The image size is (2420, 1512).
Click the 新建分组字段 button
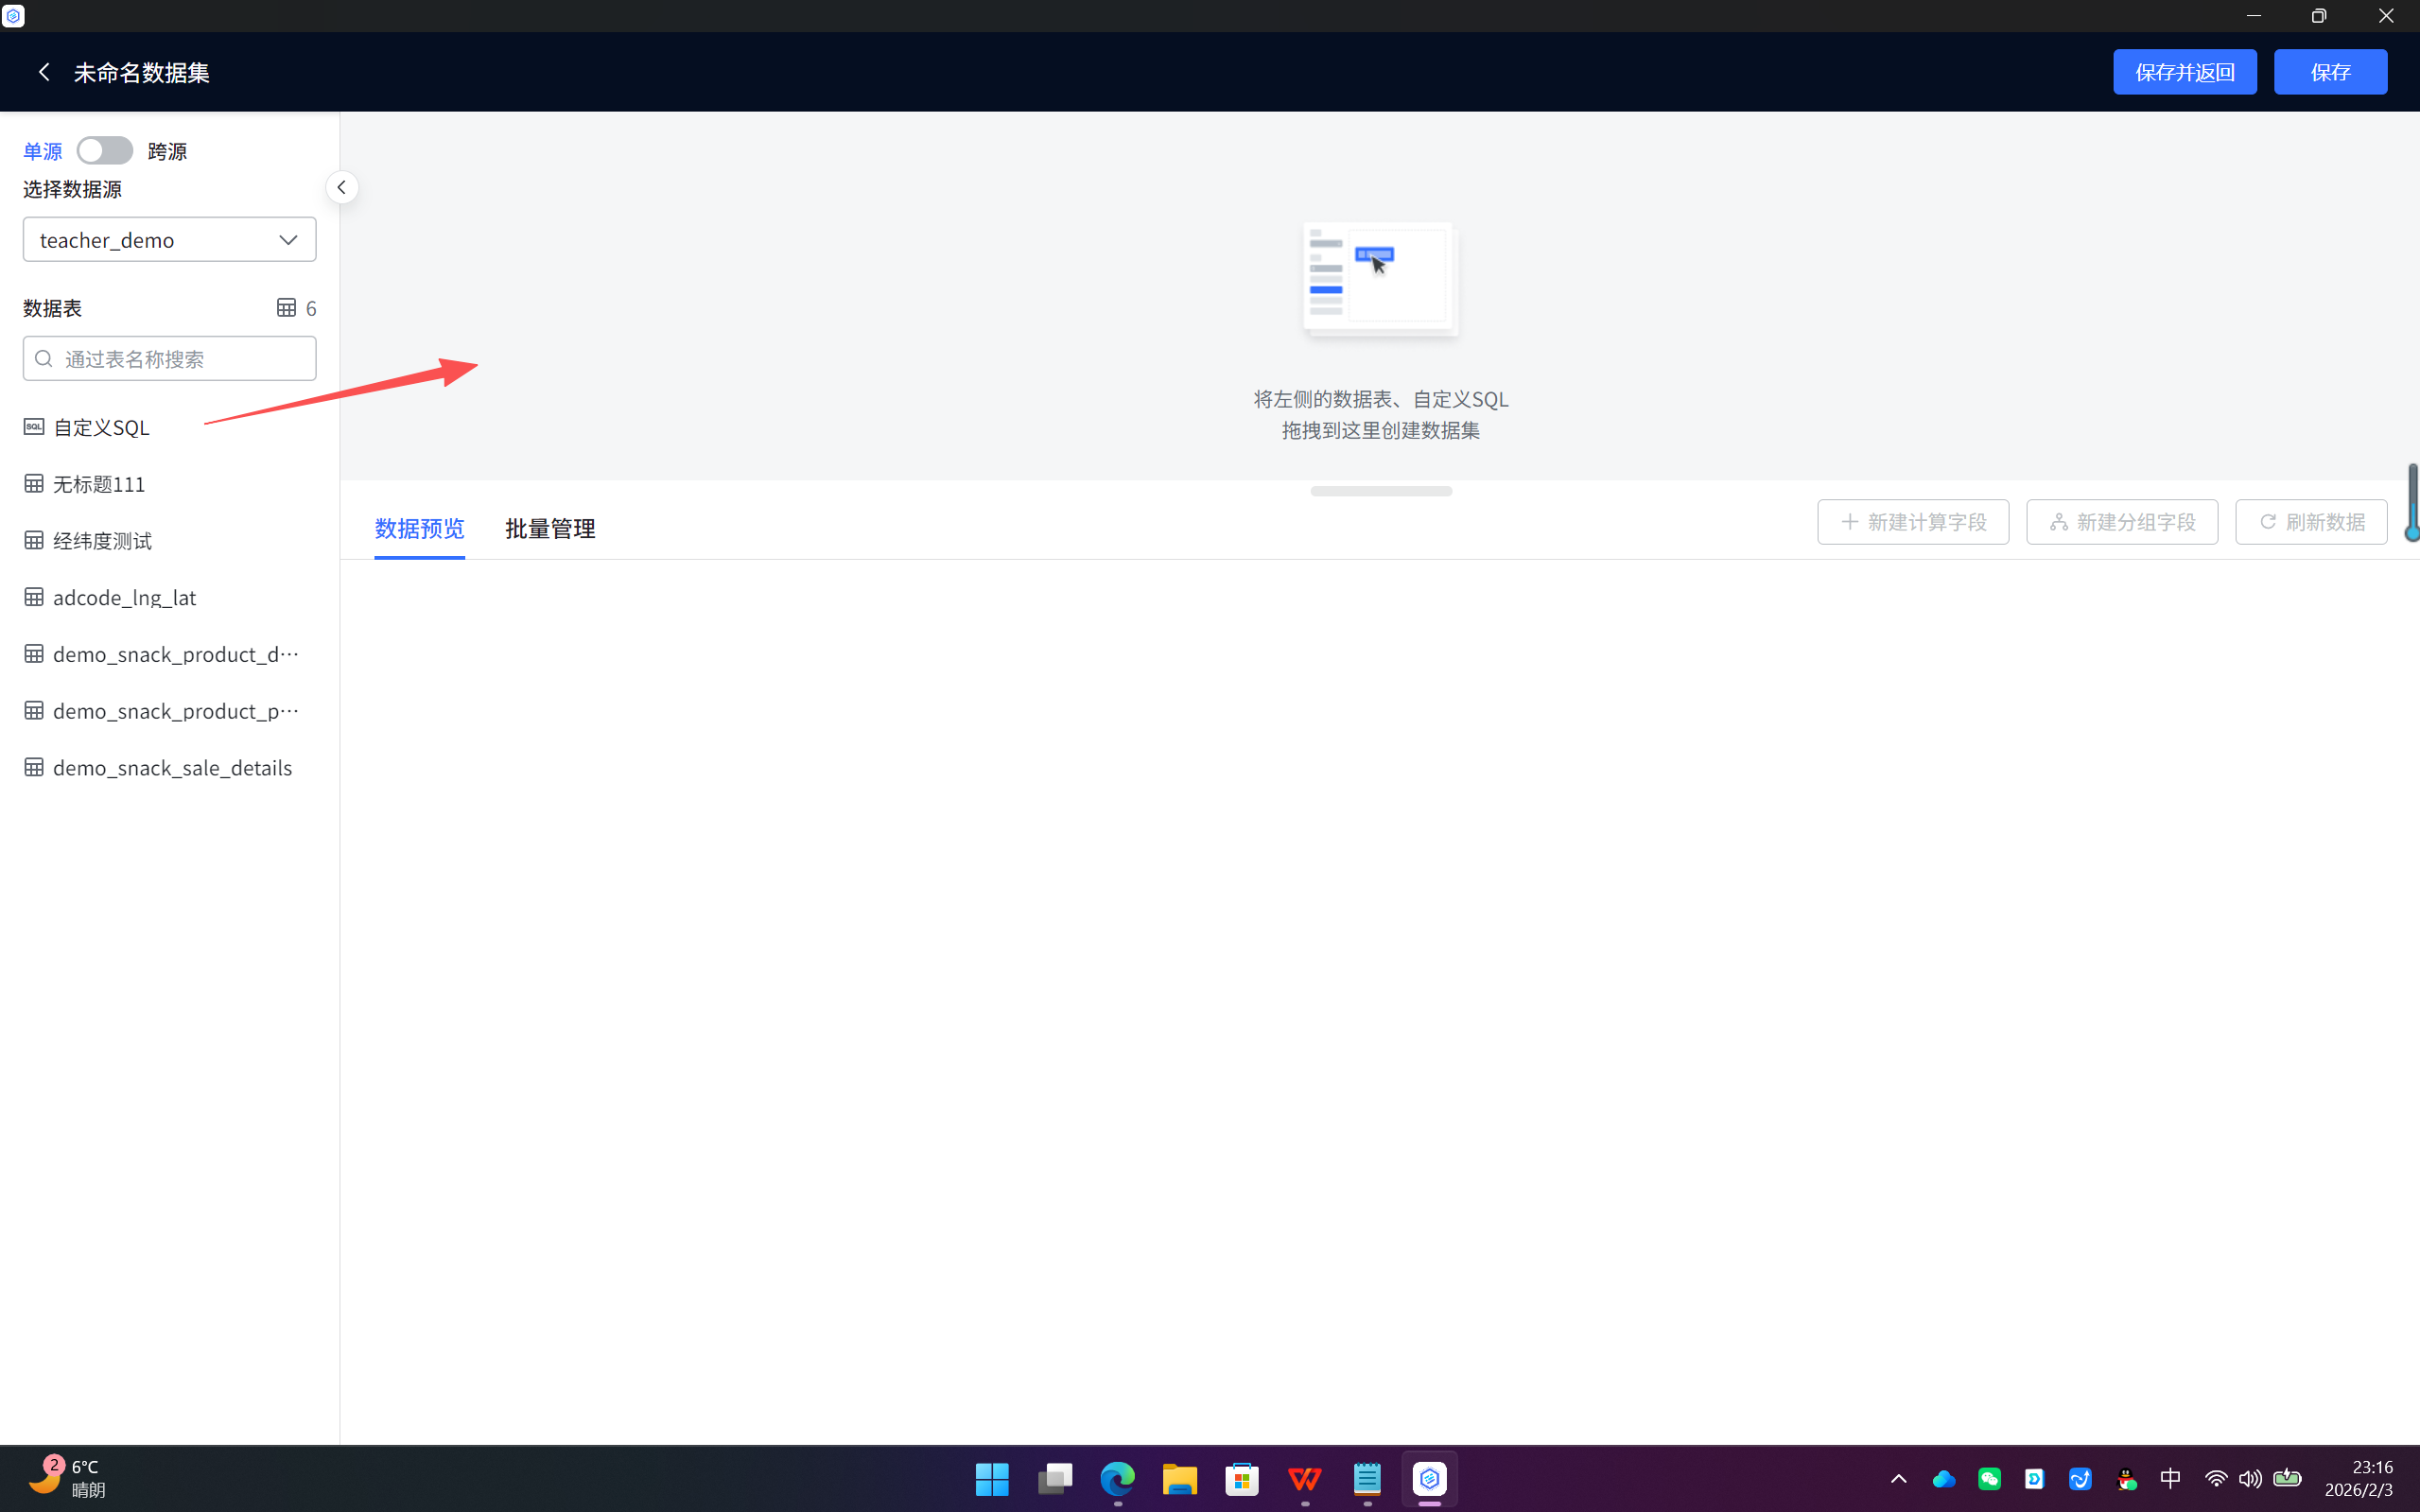[x=2121, y=522]
